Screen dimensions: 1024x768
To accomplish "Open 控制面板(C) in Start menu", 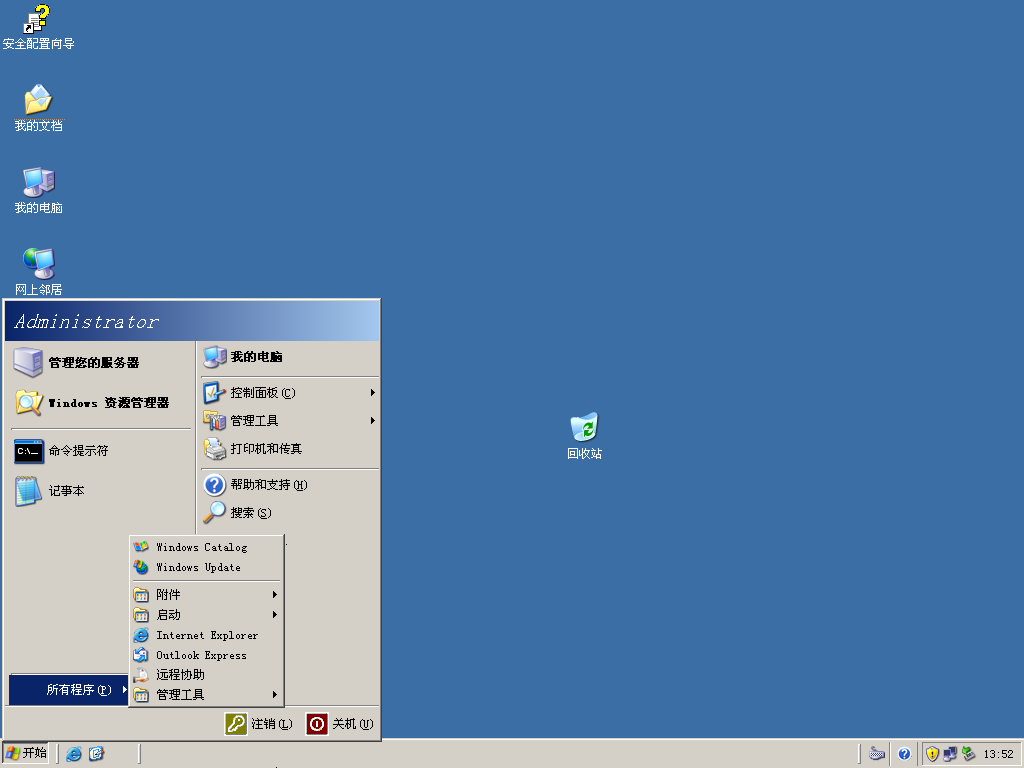I will pyautogui.click(x=289, y=392).
